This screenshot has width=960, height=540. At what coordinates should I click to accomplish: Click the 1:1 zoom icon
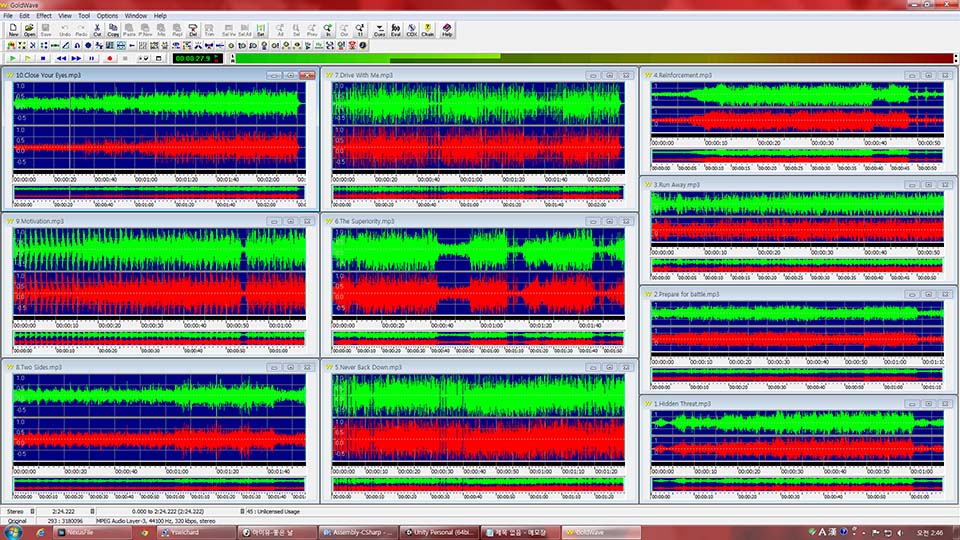359,30
